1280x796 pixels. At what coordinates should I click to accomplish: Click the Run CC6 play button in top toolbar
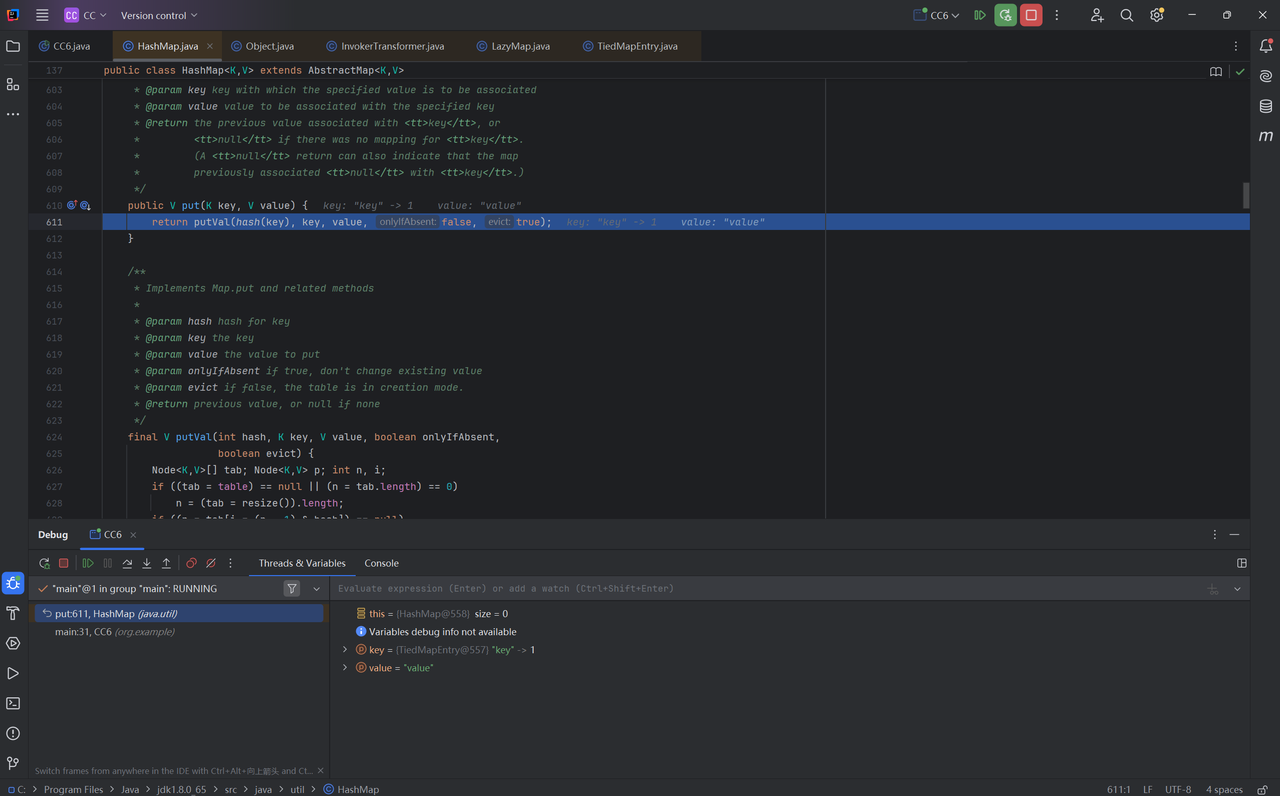(980, 15)
